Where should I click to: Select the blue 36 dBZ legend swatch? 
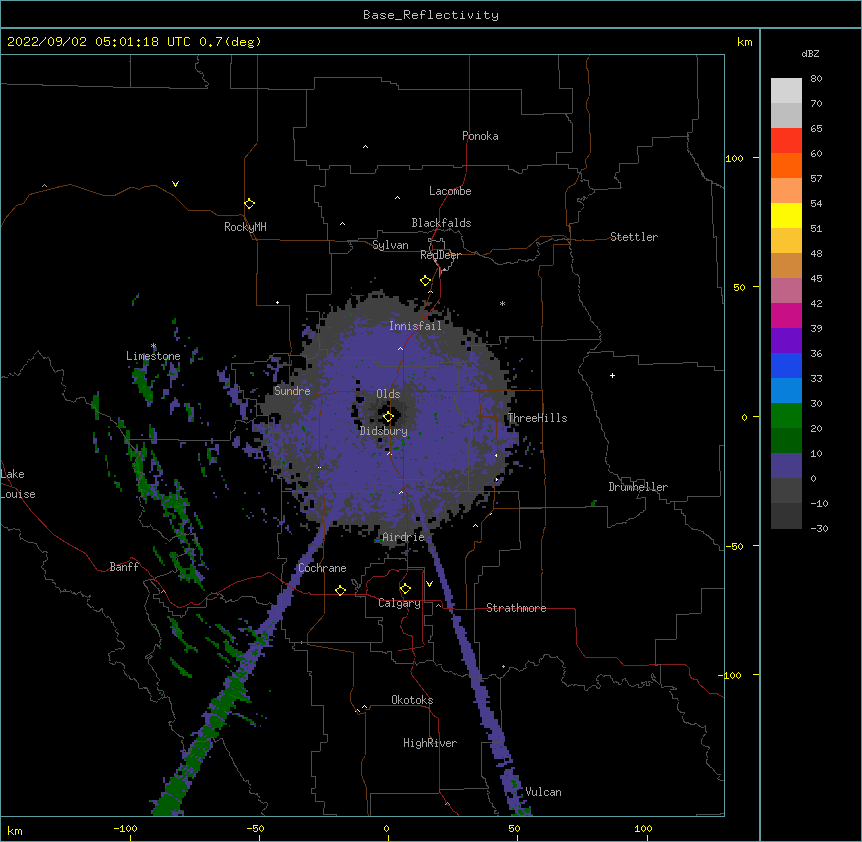click(786, 365)
